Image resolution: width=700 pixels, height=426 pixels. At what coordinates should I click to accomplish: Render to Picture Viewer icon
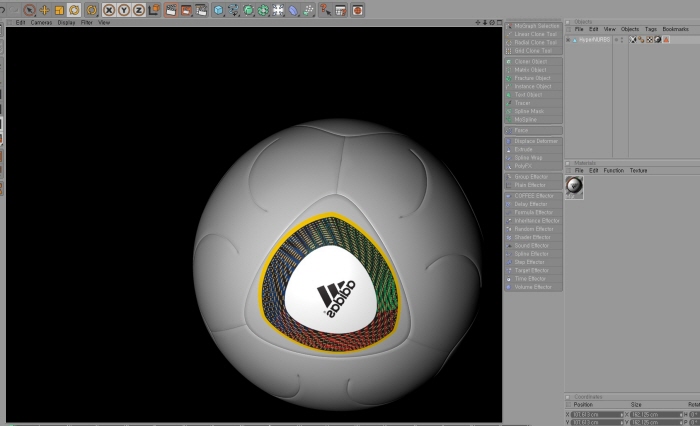[186, 10]
